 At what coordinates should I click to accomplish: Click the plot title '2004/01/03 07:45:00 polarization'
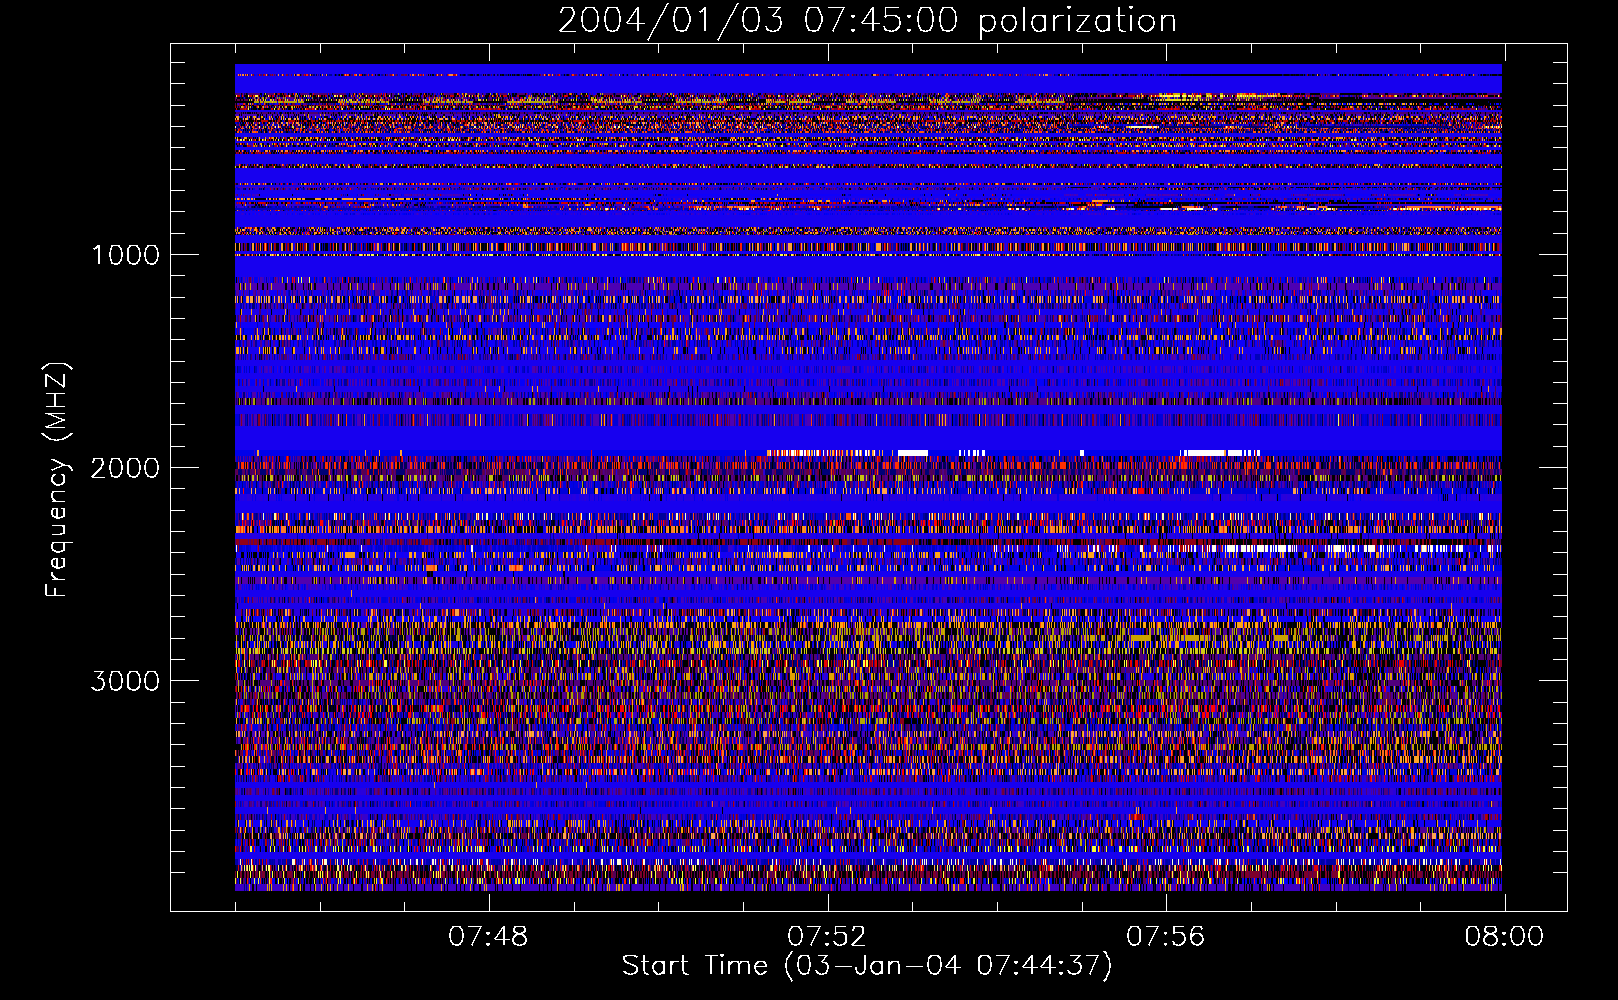click(x=867, y=21)
